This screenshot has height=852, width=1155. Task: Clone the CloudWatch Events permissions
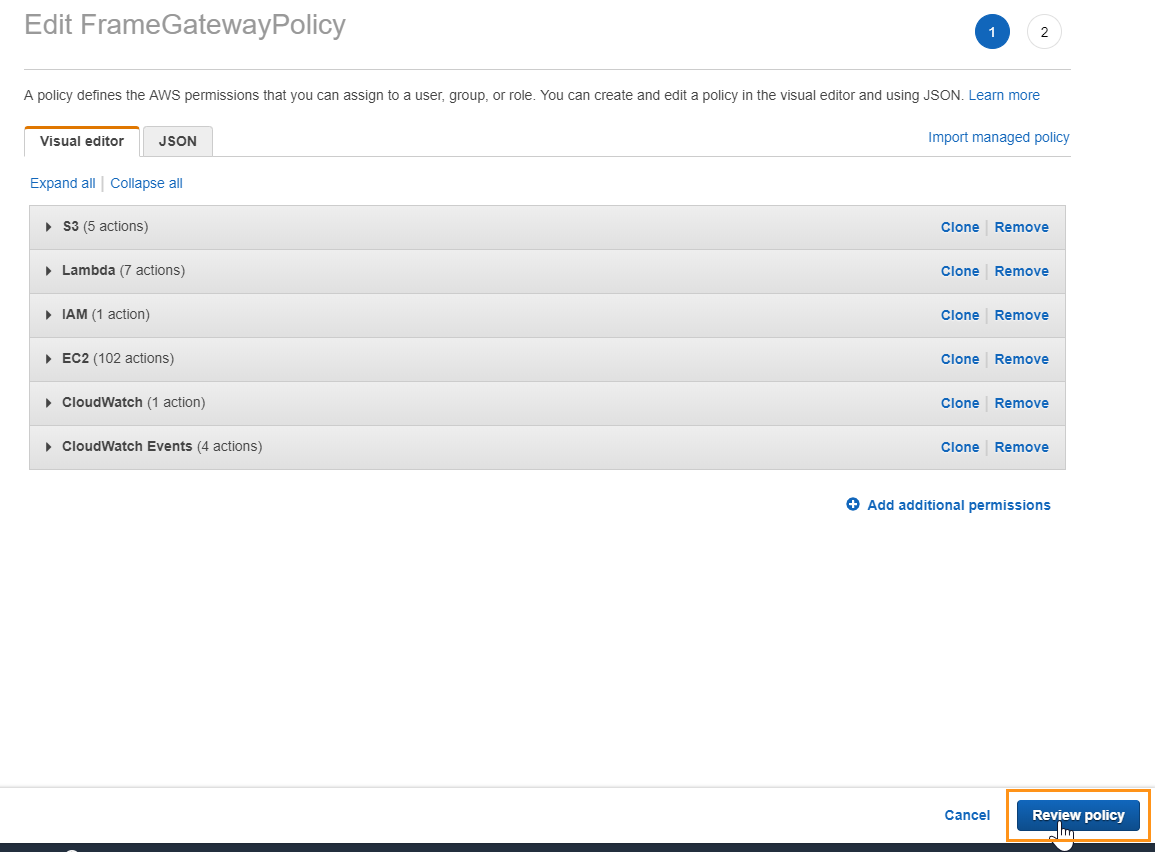point(959,447)
